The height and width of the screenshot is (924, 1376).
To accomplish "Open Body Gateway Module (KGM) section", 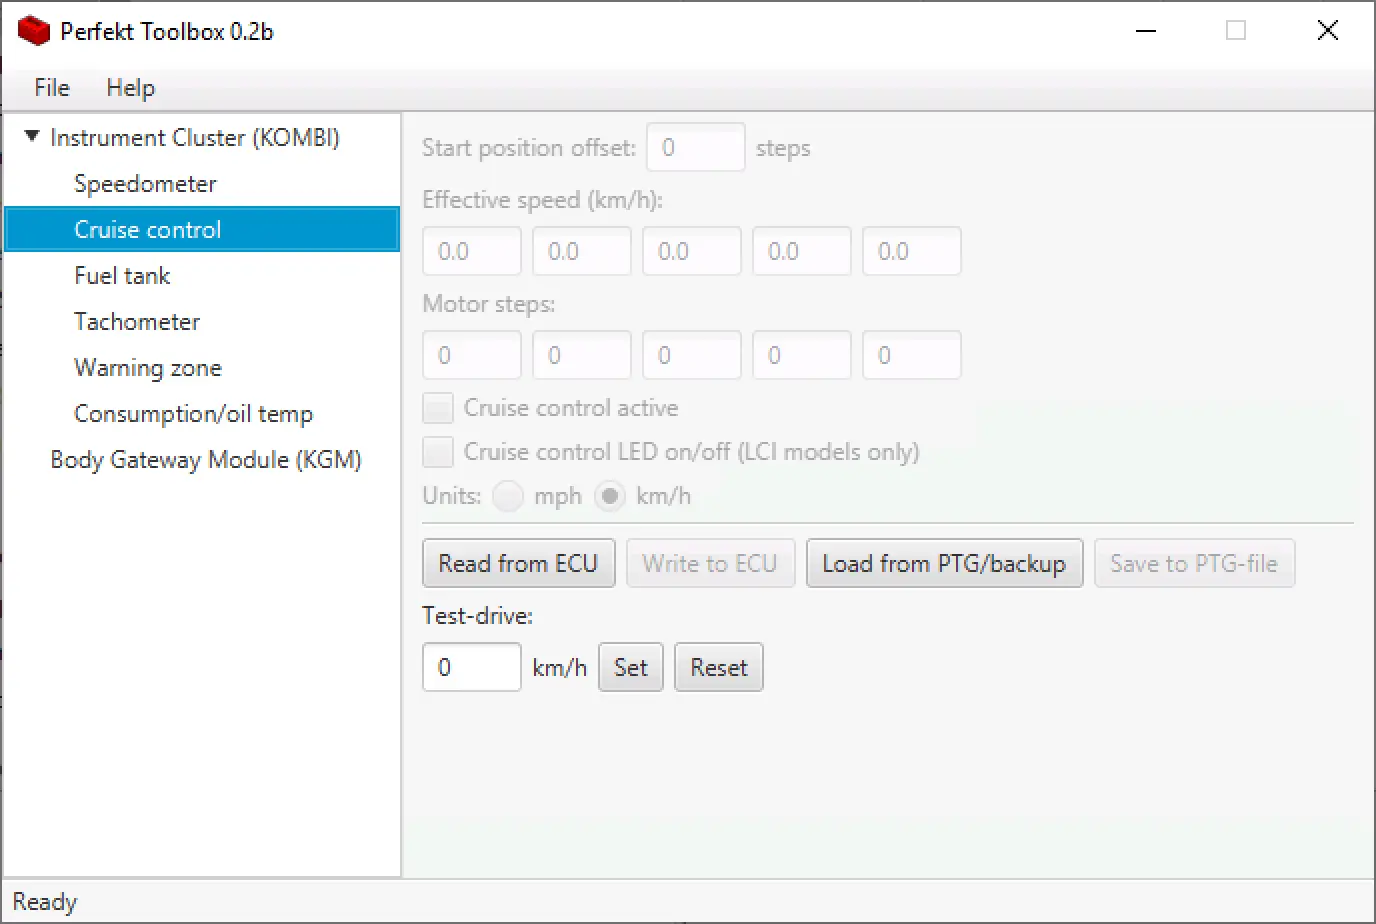I will (205, 460).
